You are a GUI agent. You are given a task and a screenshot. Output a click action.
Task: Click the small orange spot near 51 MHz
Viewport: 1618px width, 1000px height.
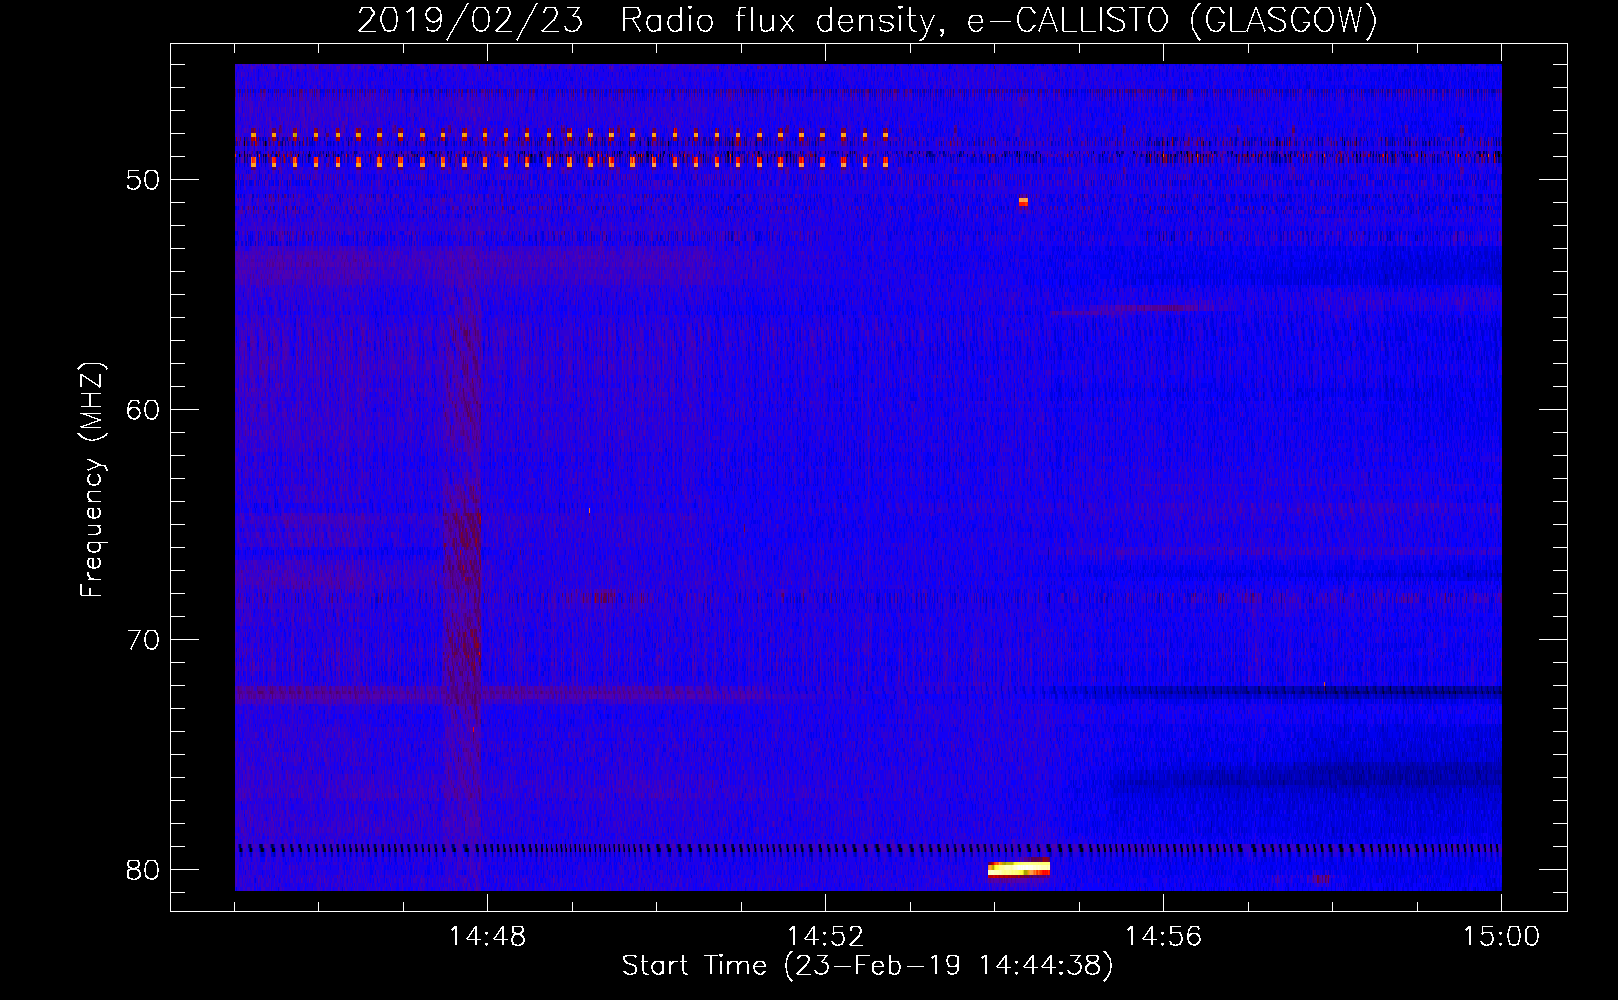(x=1023, y=202)
